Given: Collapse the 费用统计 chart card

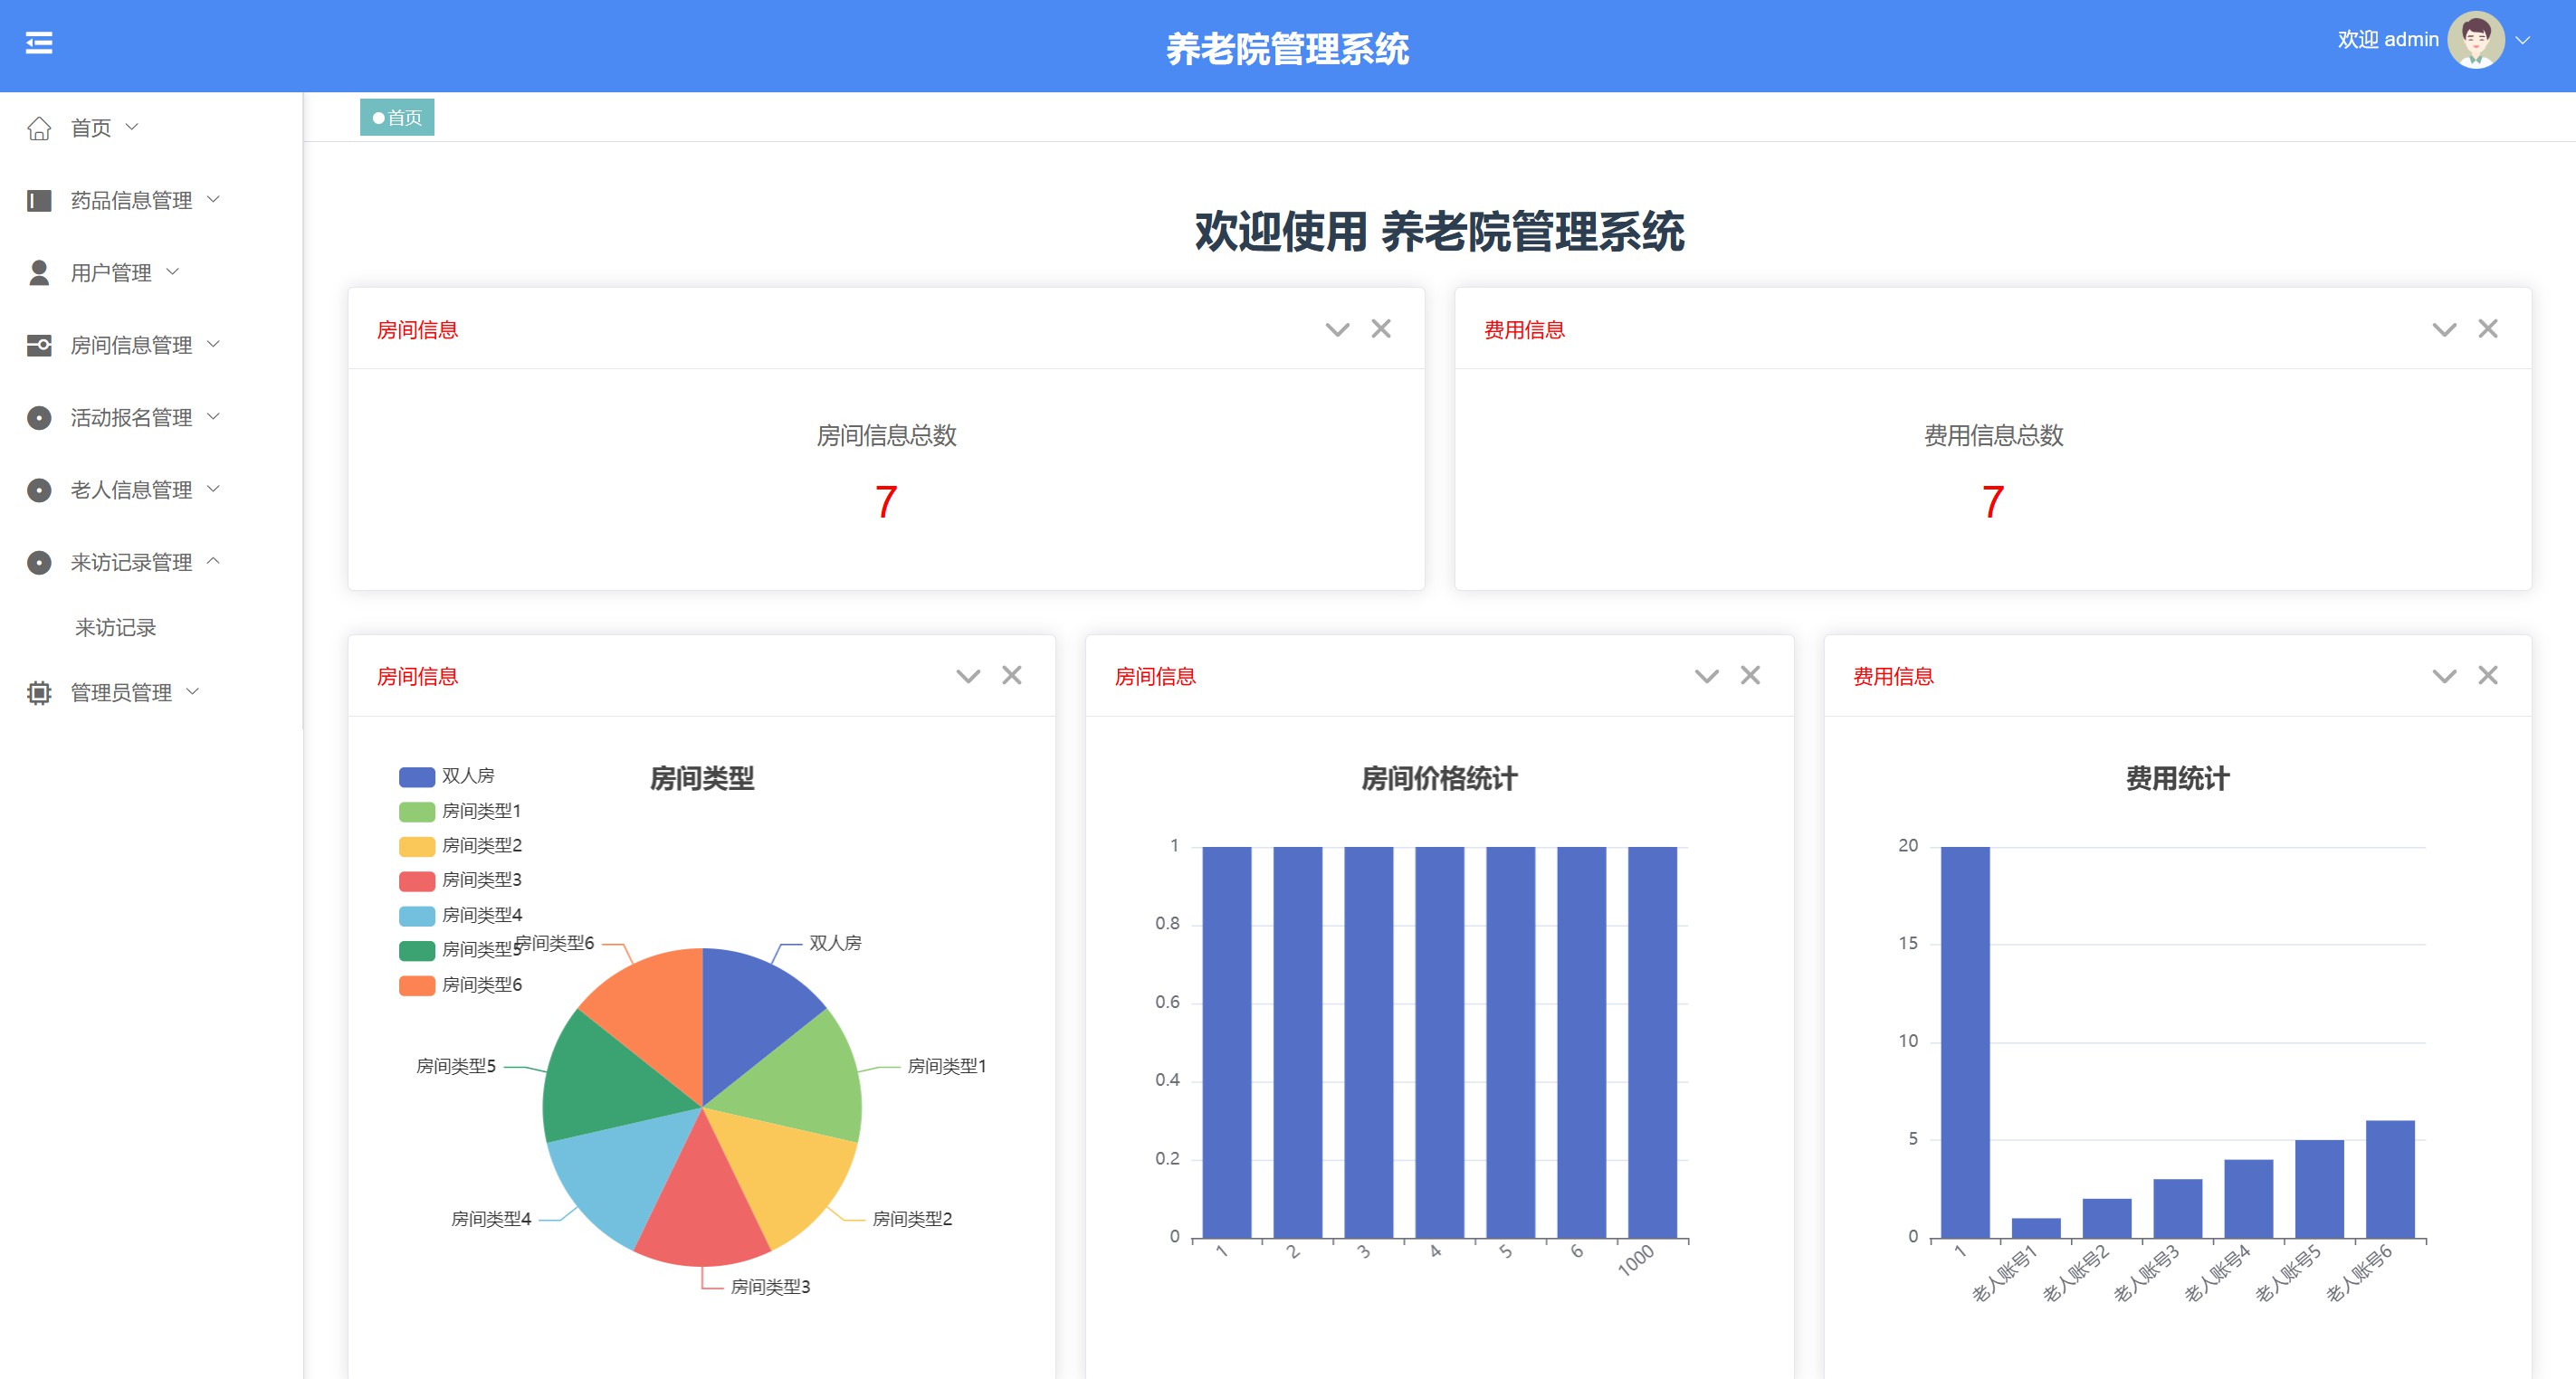Looking at the screenshot, I should pos(2443,676).
